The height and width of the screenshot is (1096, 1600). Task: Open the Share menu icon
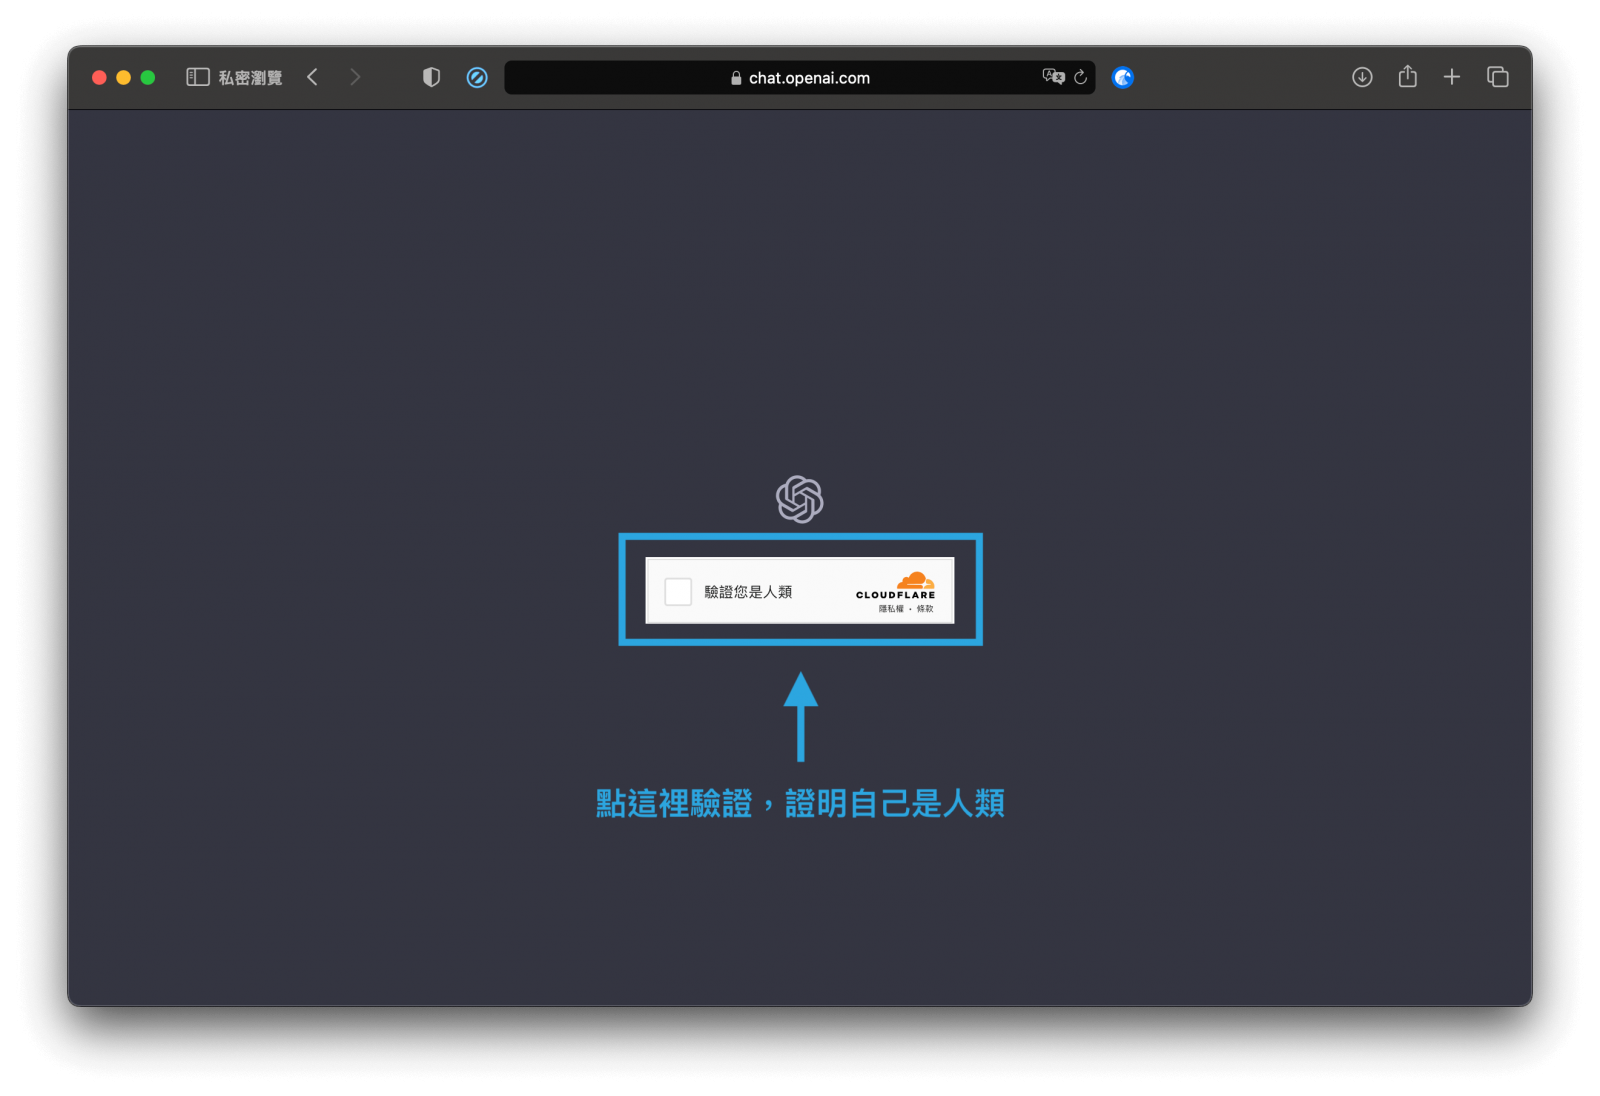point(1408,76)
